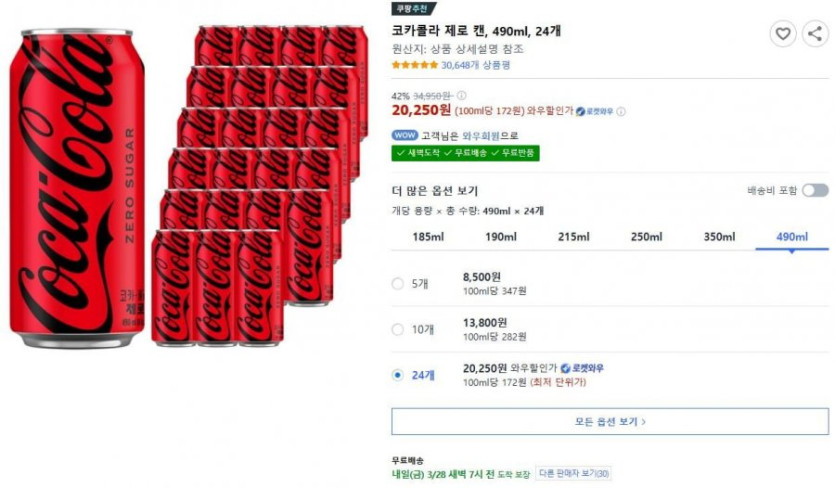Toggle the 배송비 포함 switch
The width and height of the screenshot is (835, 488).
coord(814,190)
